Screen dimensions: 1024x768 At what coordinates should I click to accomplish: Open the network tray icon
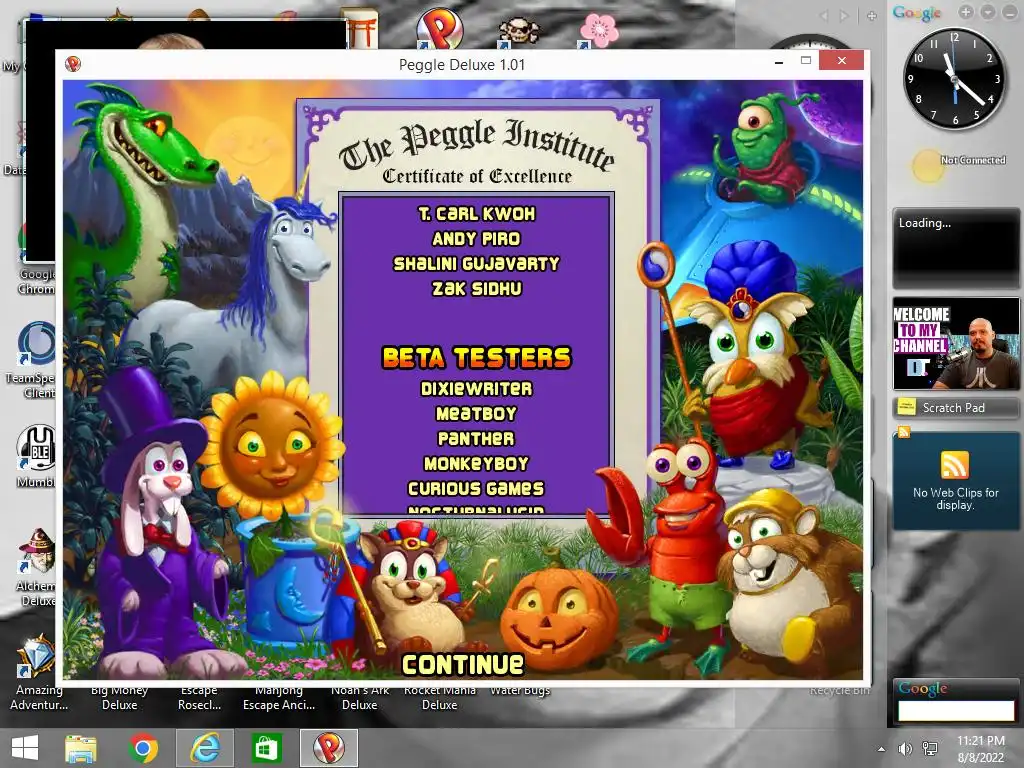click(x=930, y=749)
